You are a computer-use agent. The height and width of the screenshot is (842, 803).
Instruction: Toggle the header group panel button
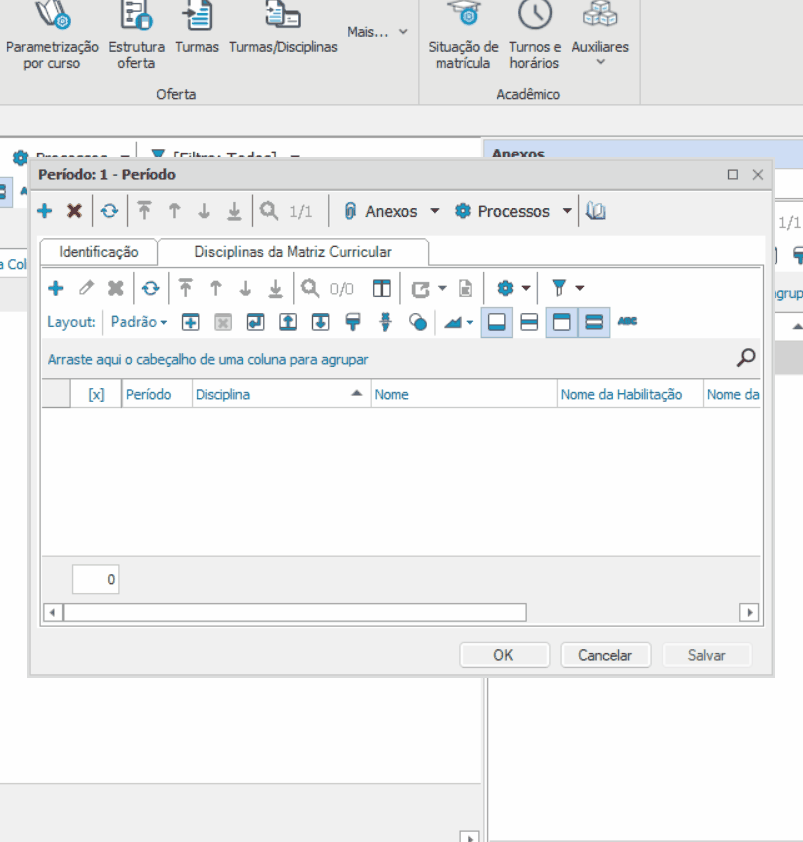562,322
